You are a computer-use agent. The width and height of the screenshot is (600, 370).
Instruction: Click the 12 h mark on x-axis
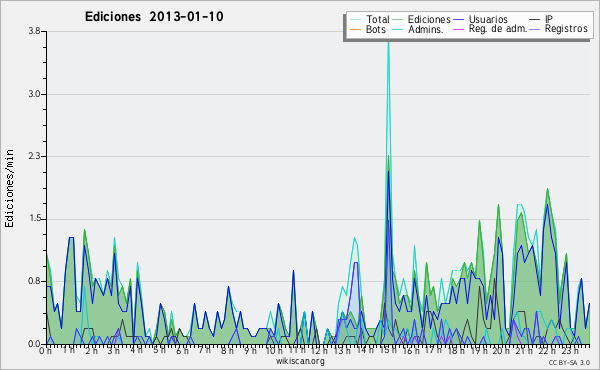(x=319, y=350)
